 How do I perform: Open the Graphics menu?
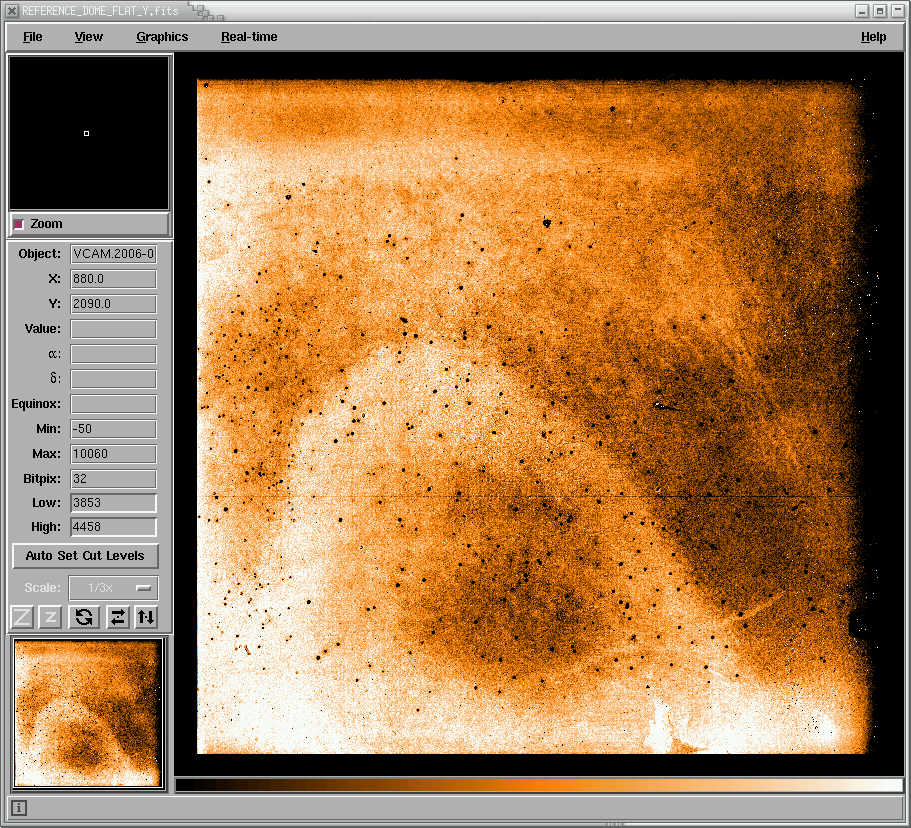click(162, 37)
